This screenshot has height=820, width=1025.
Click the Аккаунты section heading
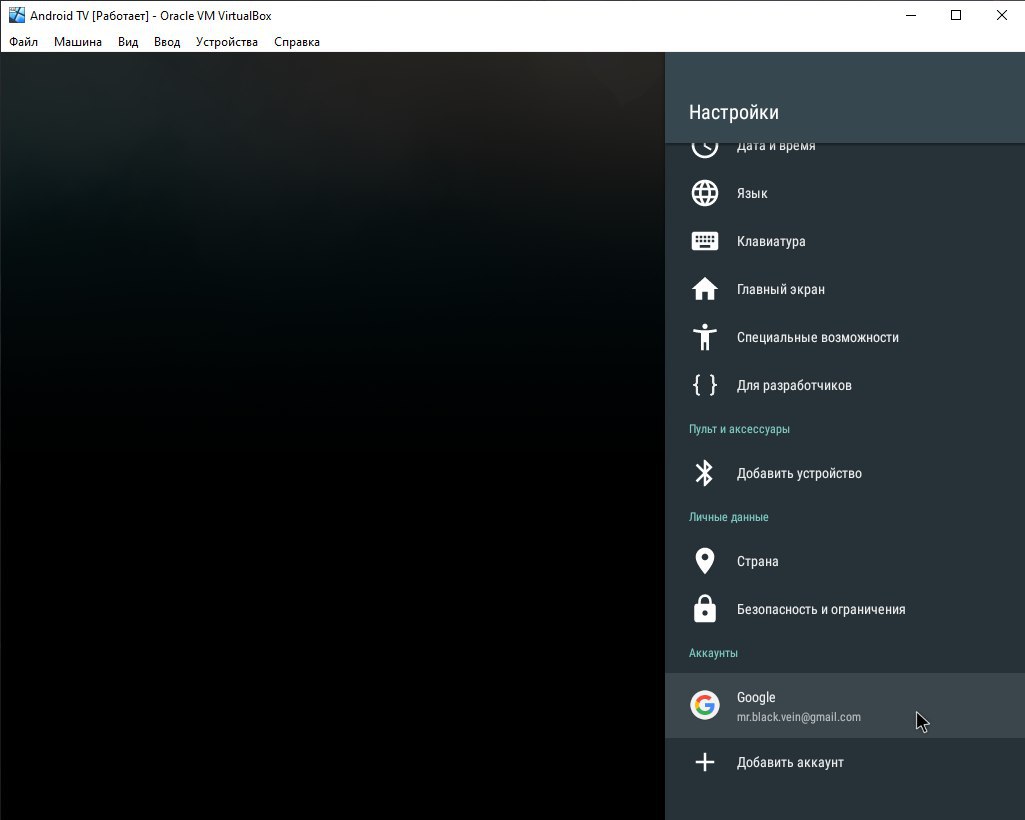(x=713, y=653)
